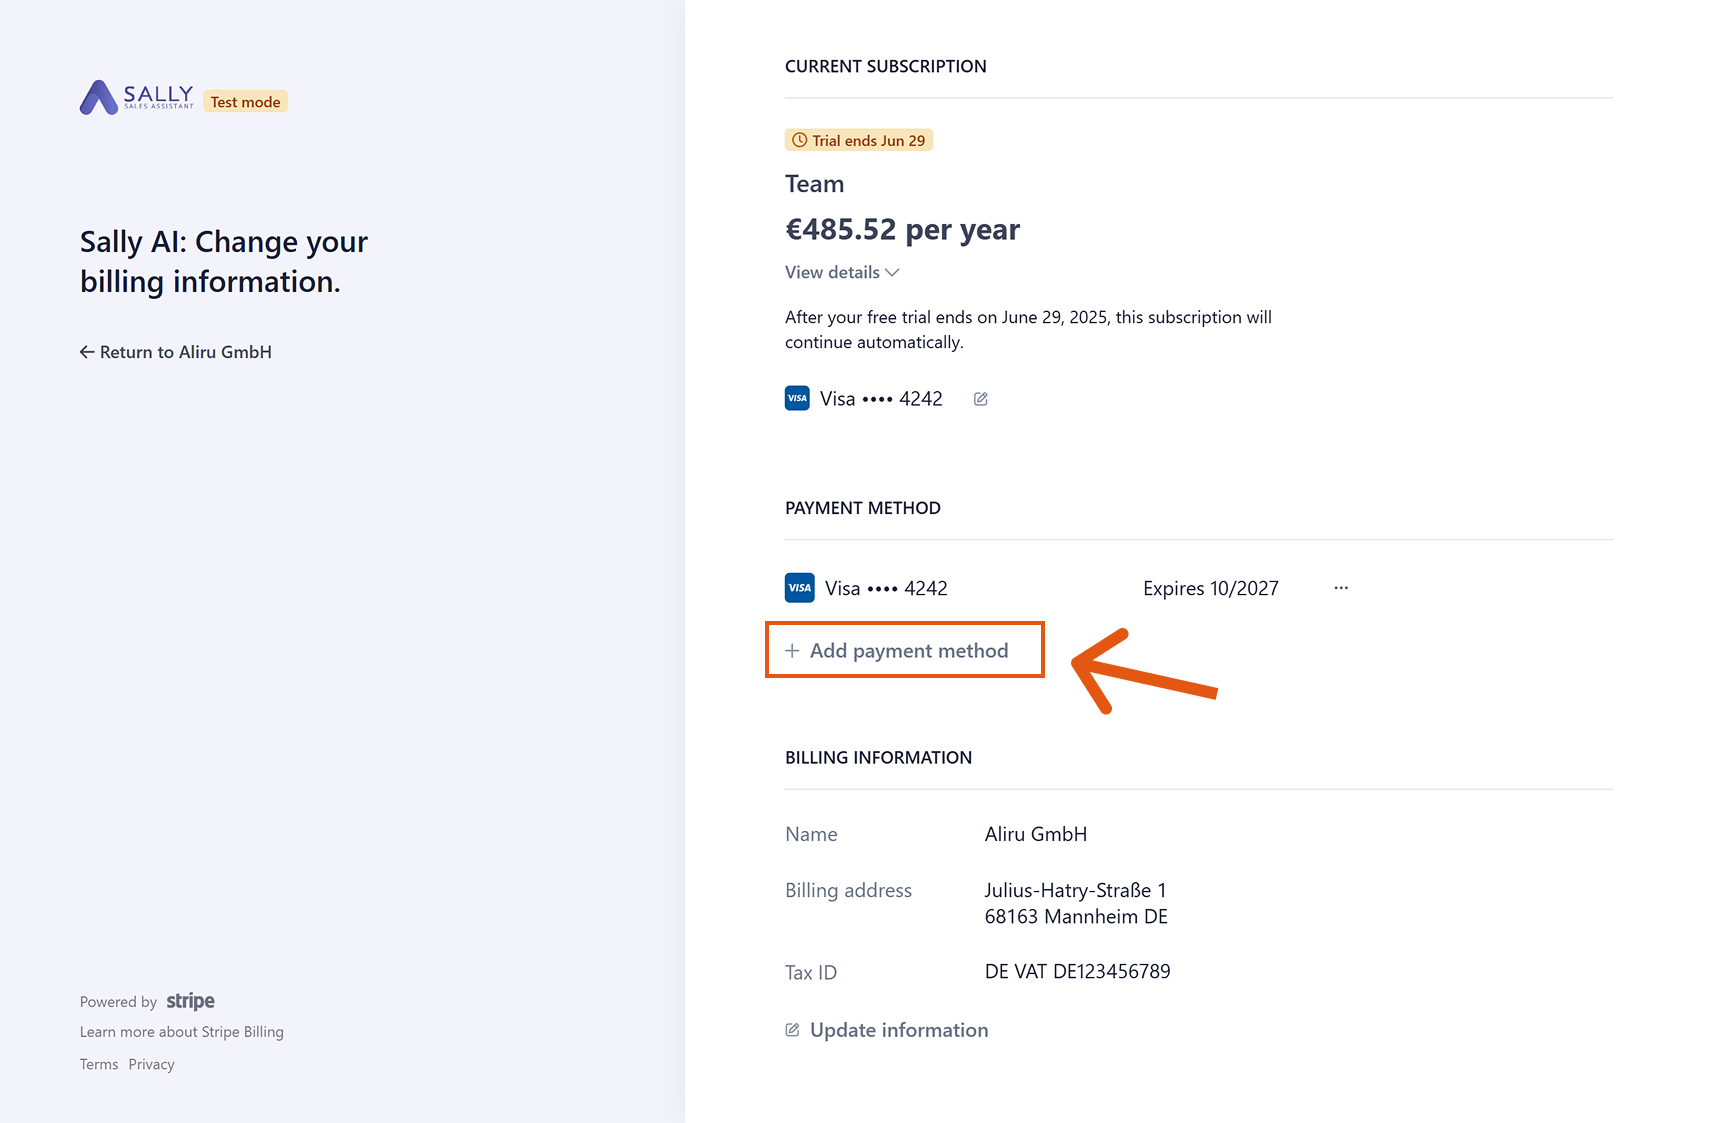The width and height of the screenshot is (1713, 1123).
Task: Click the clock icon in trial badge
Action: [800, 140]
